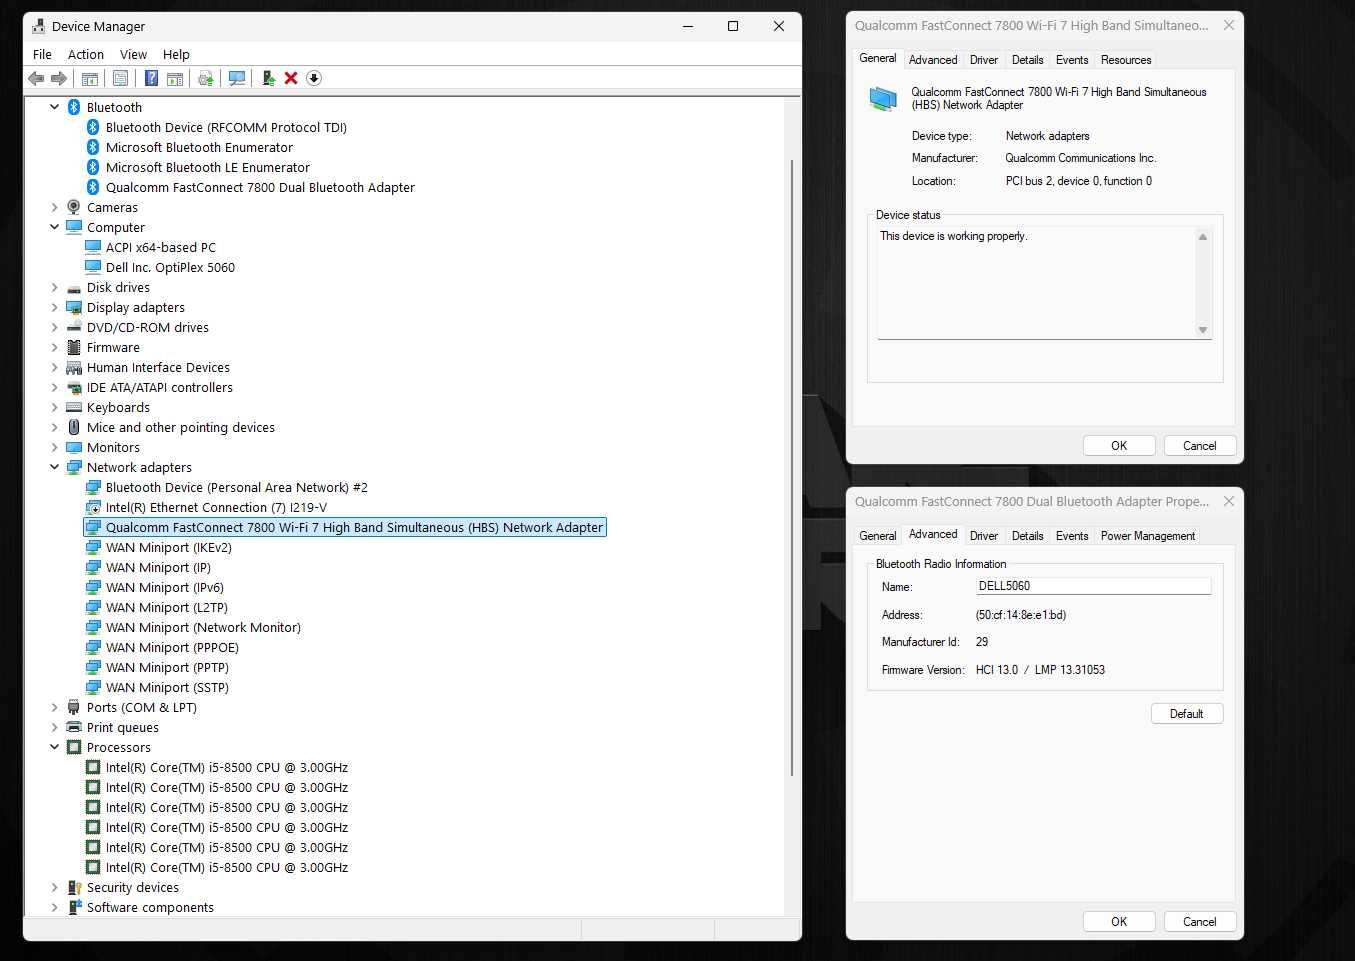
Task: Select WAN Miniport (PPPOE) entry
Action: [x=172, y=647]
